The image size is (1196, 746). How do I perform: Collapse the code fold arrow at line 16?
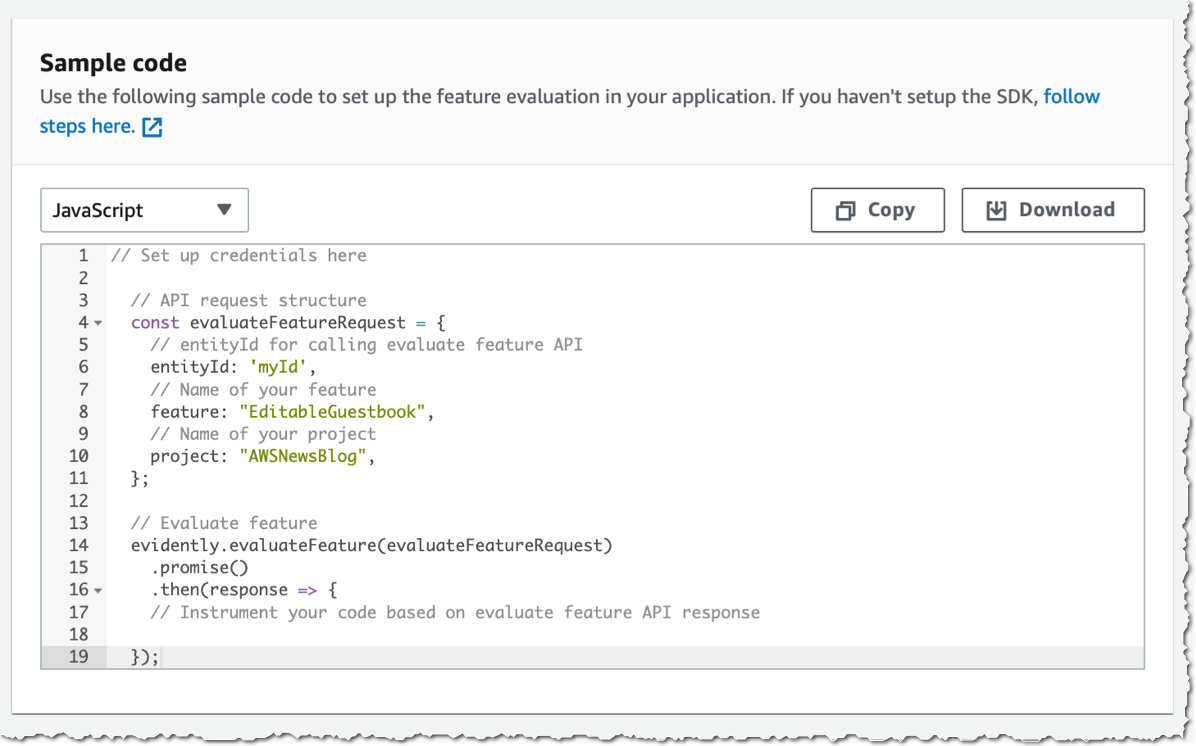pyautogui.click(x=98, y=590)
